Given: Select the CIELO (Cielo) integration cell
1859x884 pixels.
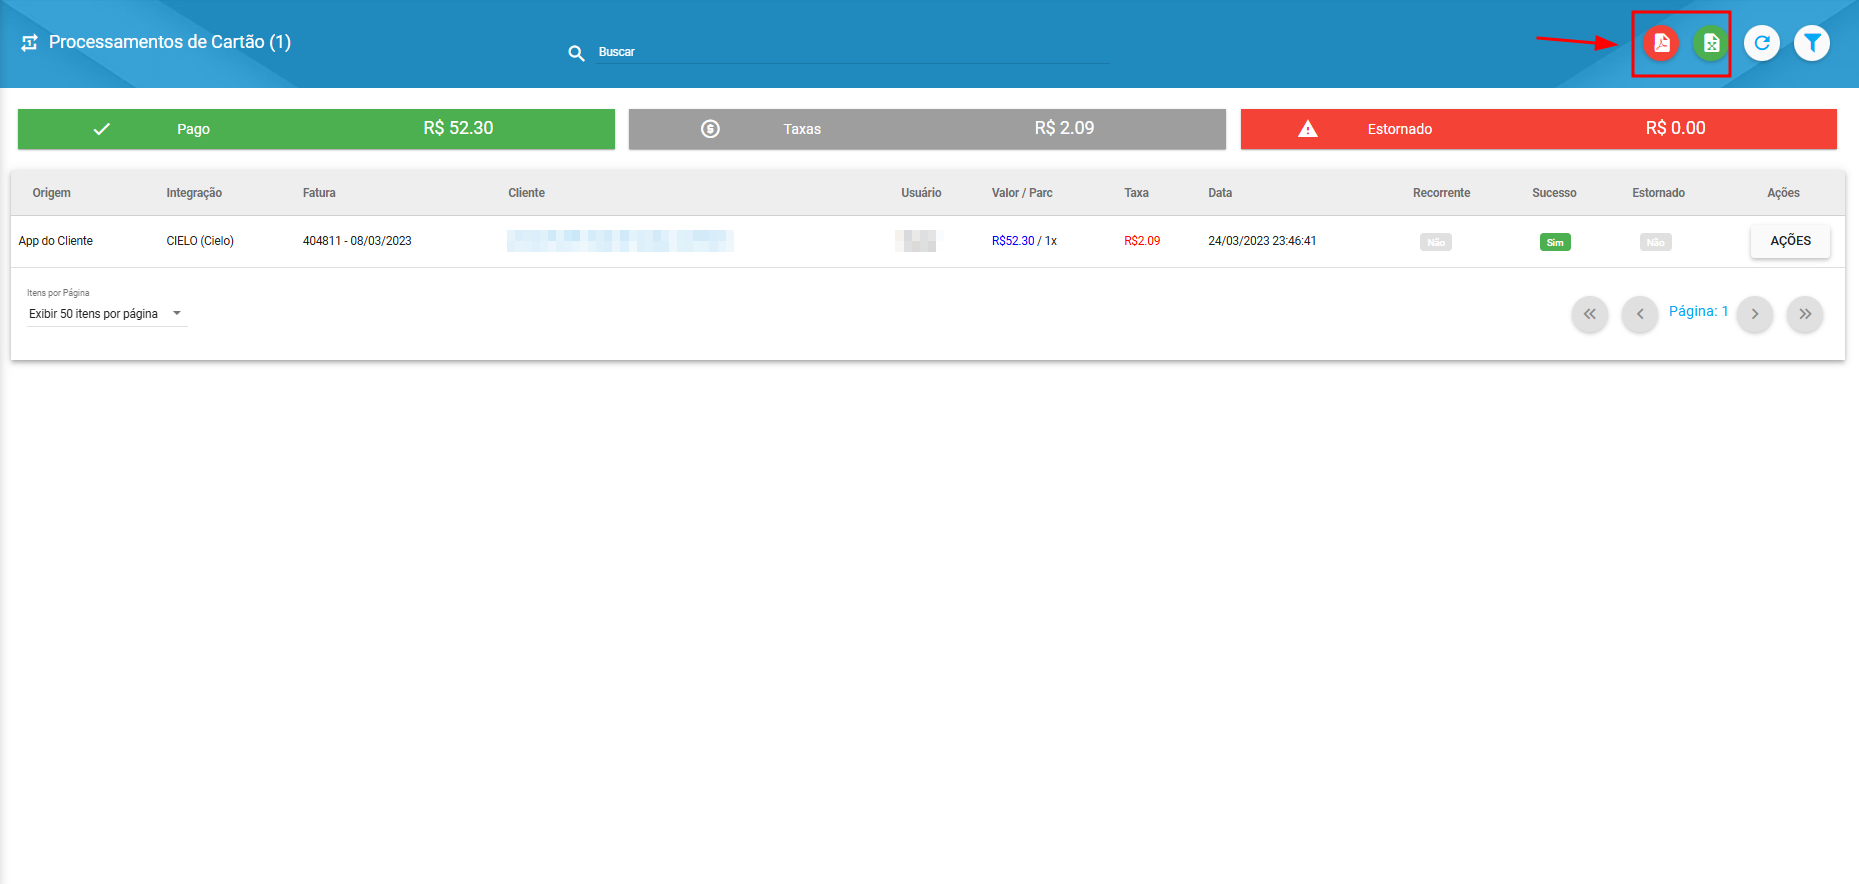Looking at the screenshot, I should (200, 241).
